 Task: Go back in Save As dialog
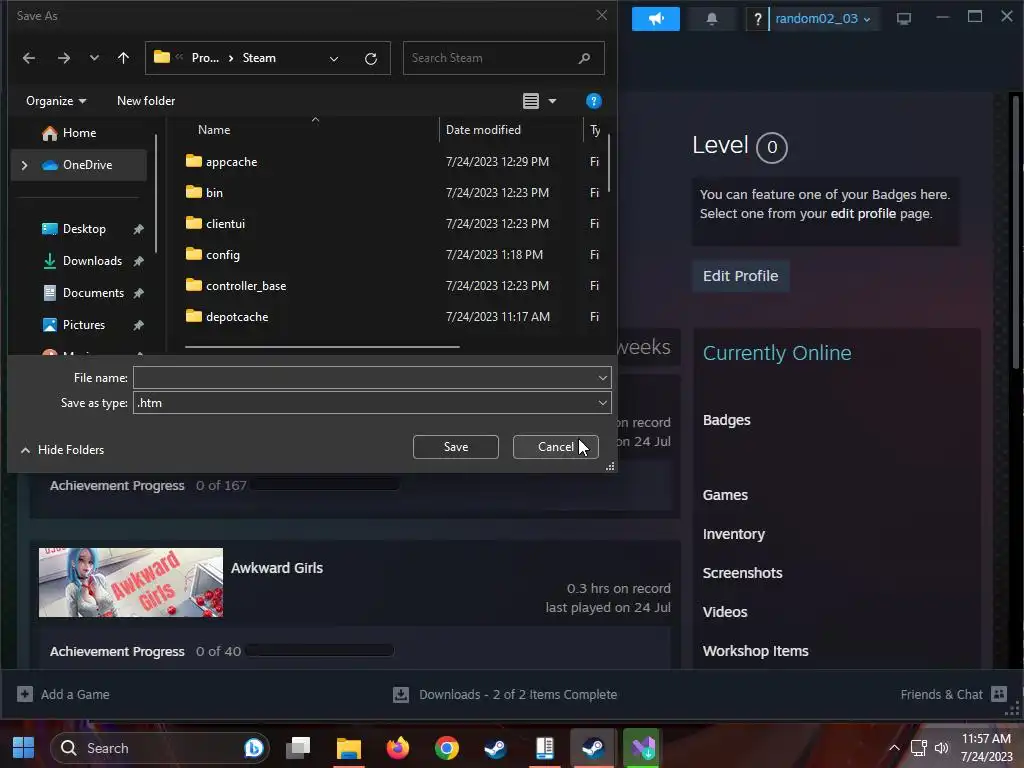29,58
